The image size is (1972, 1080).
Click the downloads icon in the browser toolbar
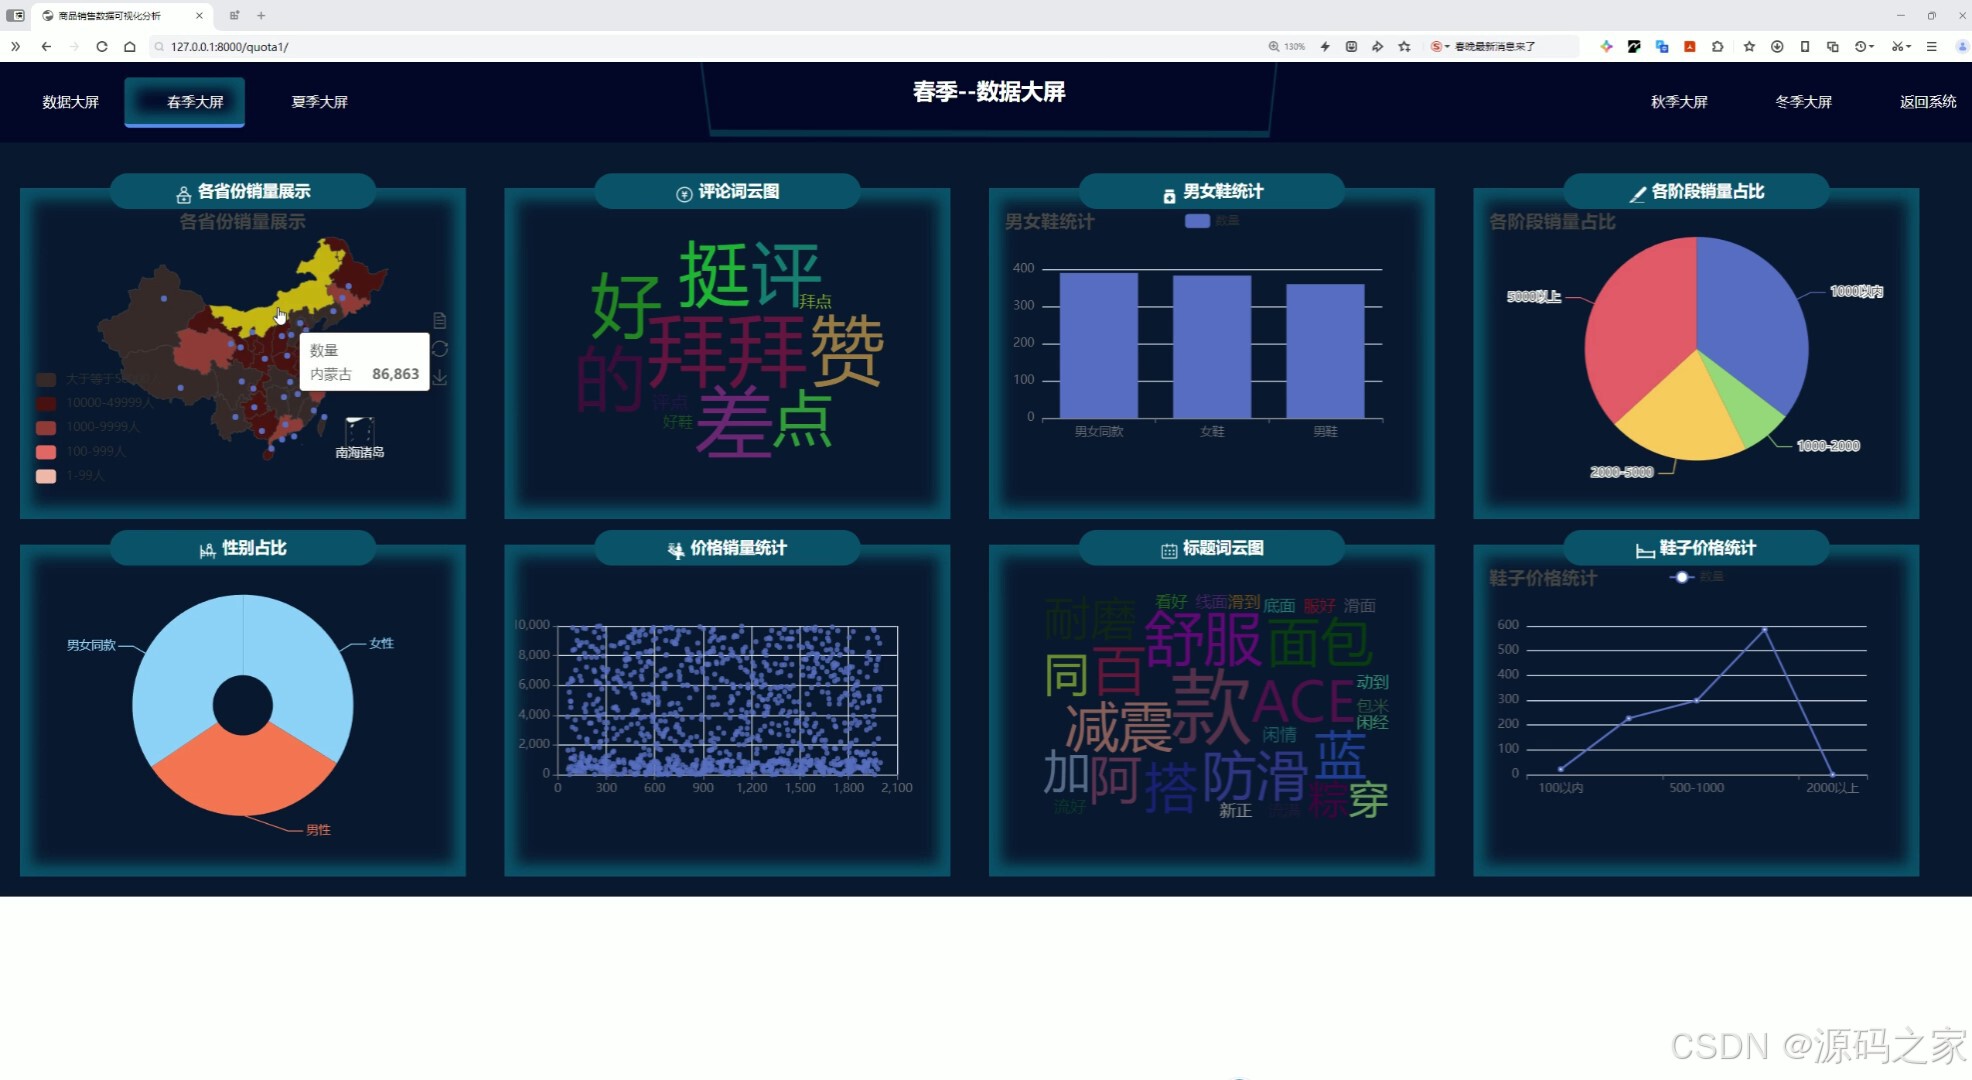(x=1777, y=46)
